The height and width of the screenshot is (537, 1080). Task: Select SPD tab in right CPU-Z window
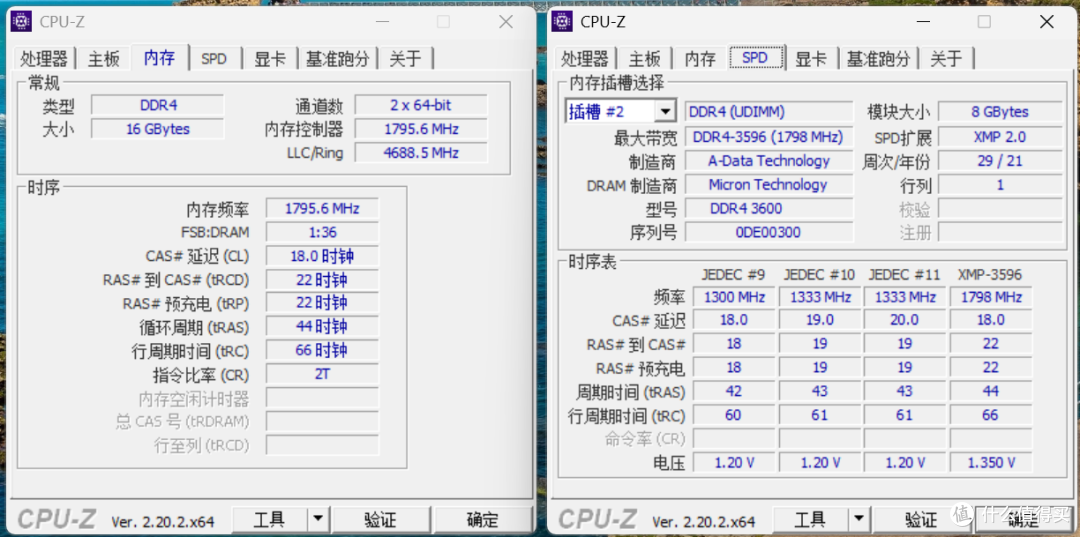(756, 57)
